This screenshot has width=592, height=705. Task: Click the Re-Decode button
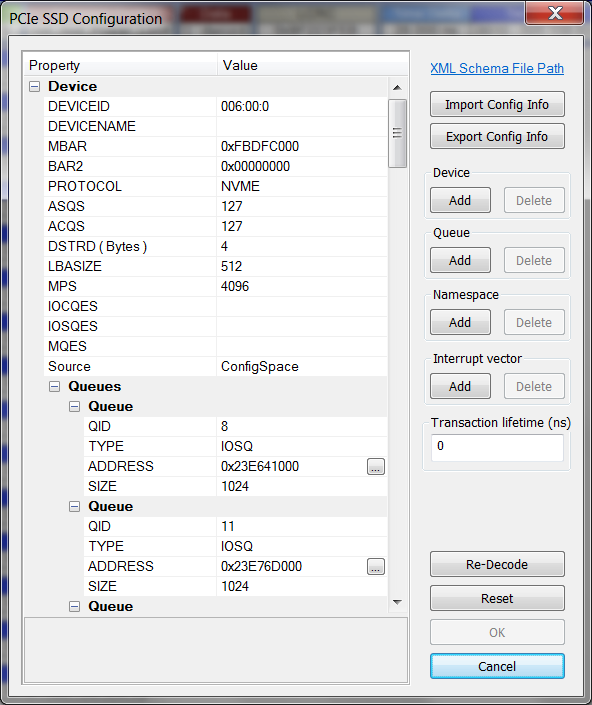[497, 564]
